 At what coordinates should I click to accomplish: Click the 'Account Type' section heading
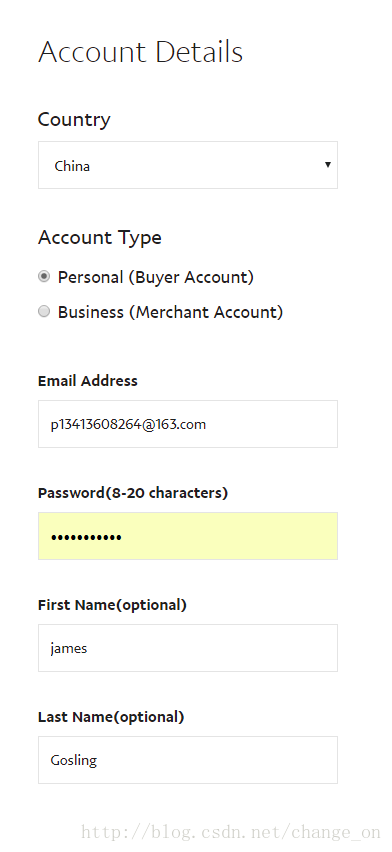(99, 237)
